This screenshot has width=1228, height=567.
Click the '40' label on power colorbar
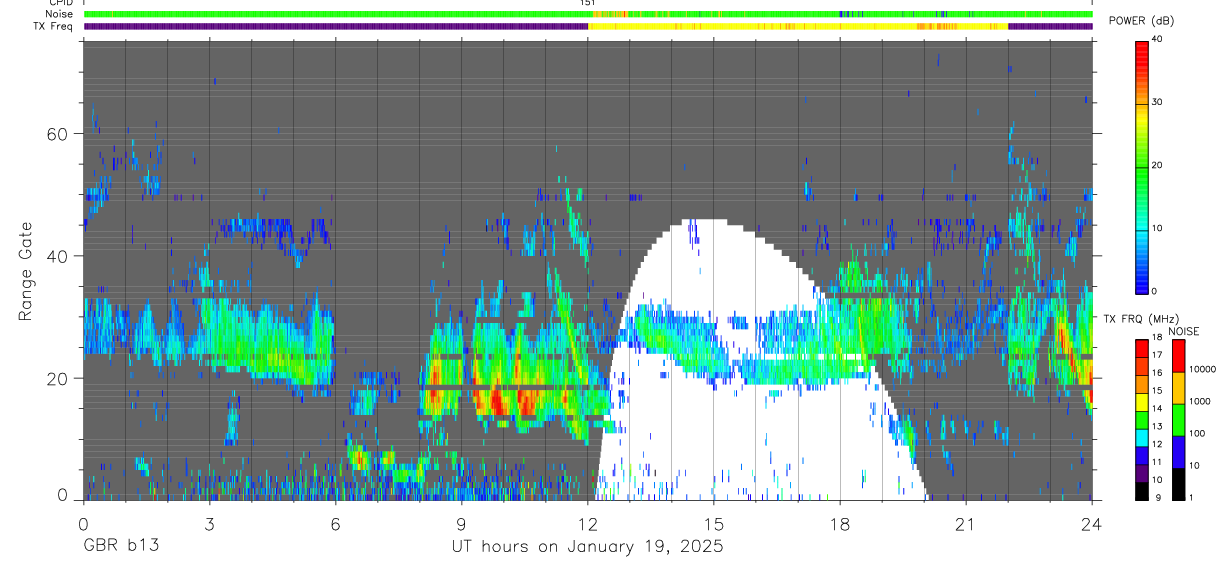pyautogui.click(x=1157, y=40)
